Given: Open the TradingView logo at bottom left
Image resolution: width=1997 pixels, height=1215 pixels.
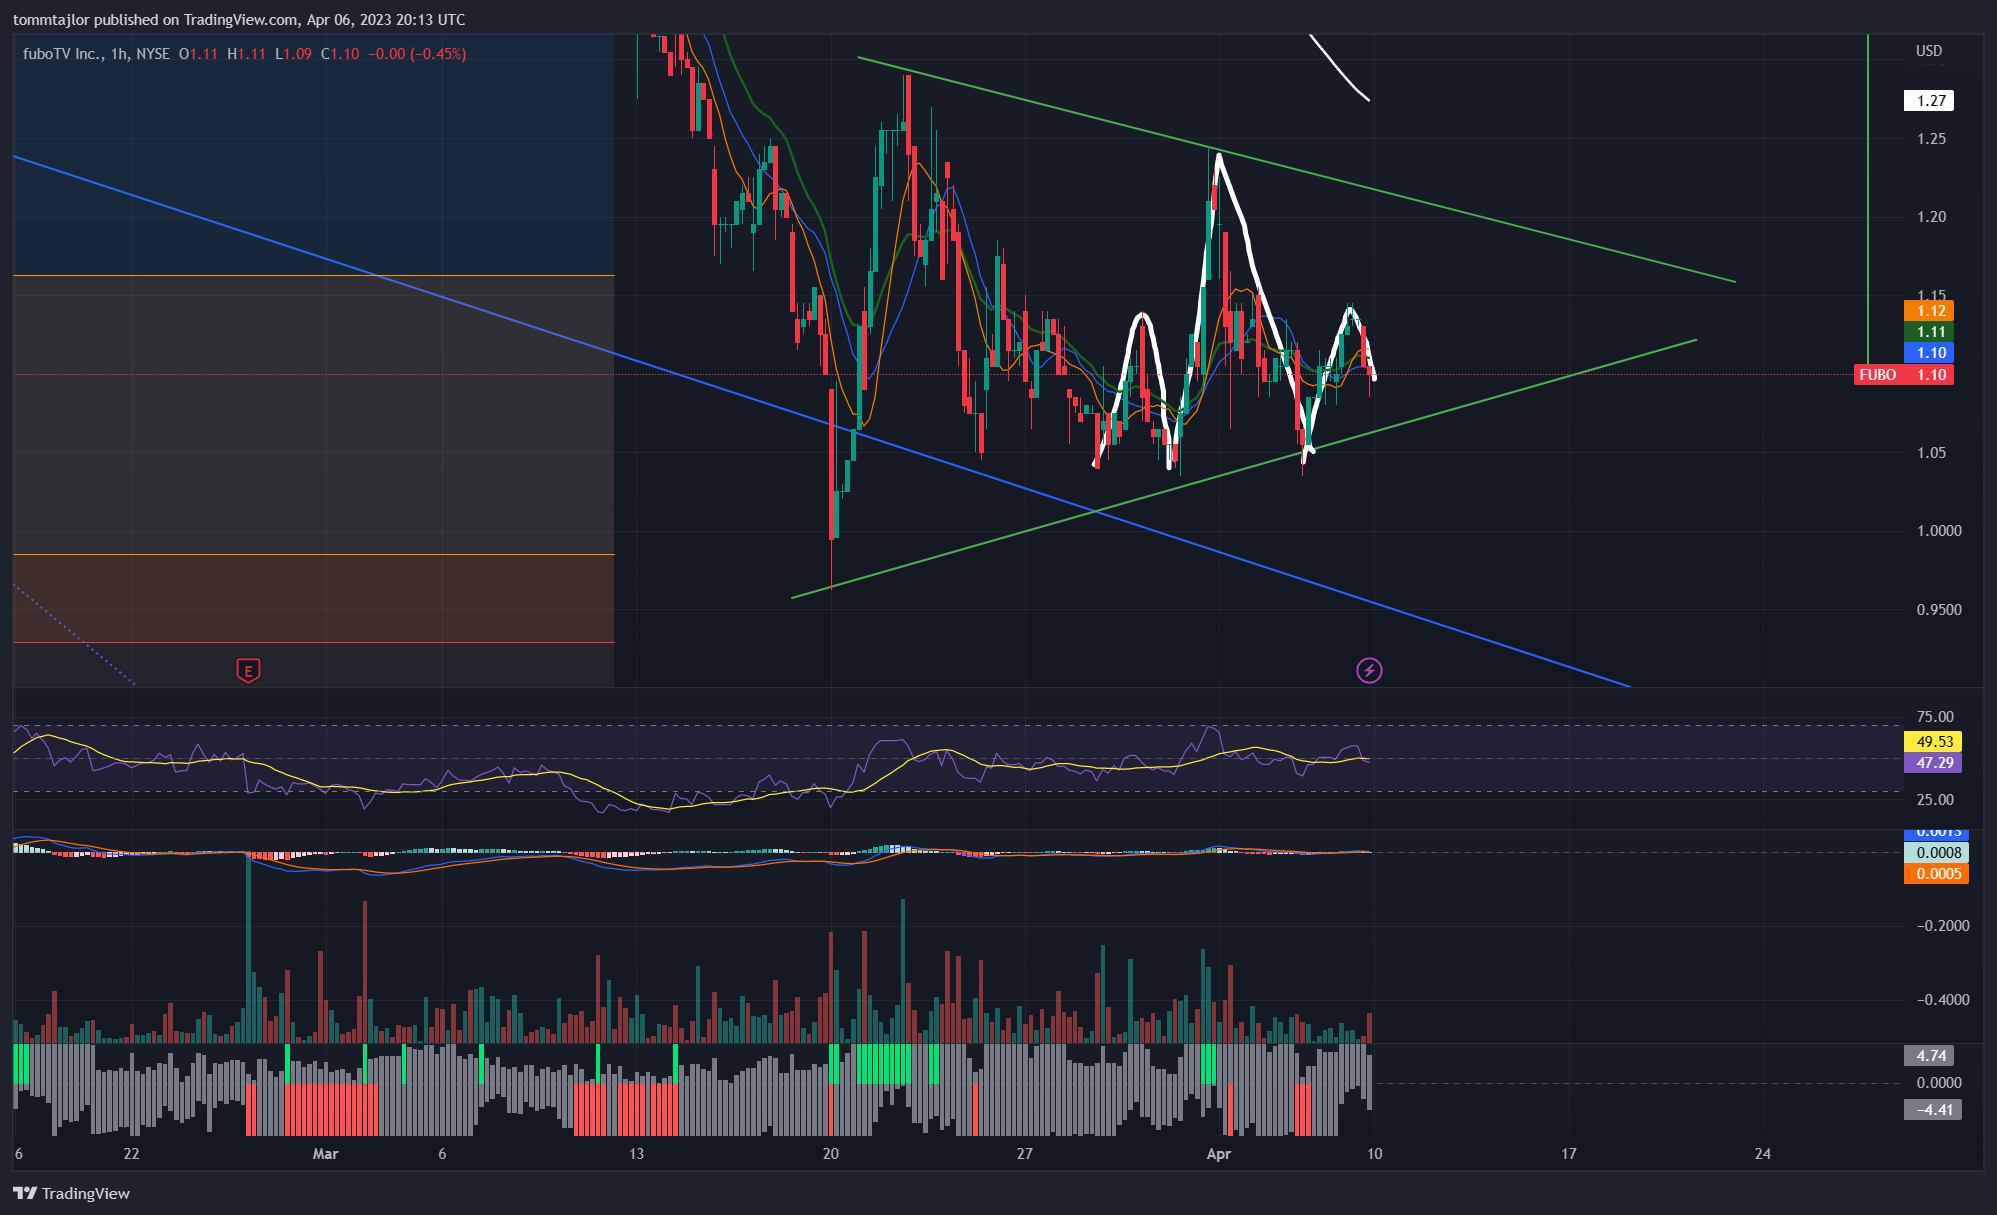Looking at the screenshot, I should [71, 1193].
